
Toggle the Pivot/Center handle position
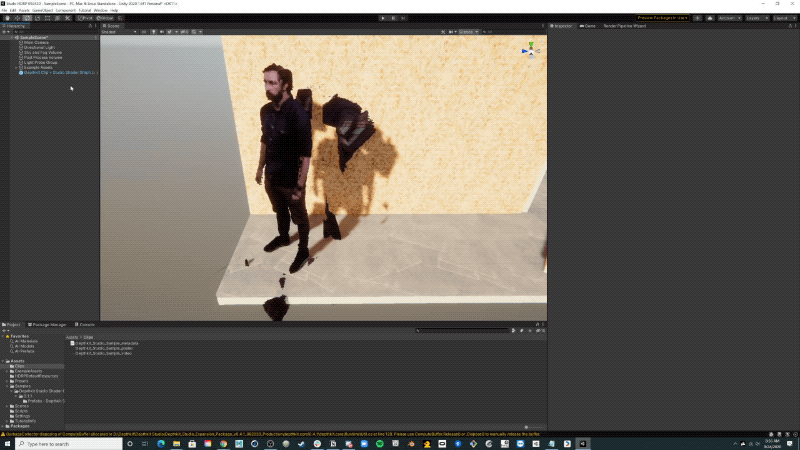(85, 18)
